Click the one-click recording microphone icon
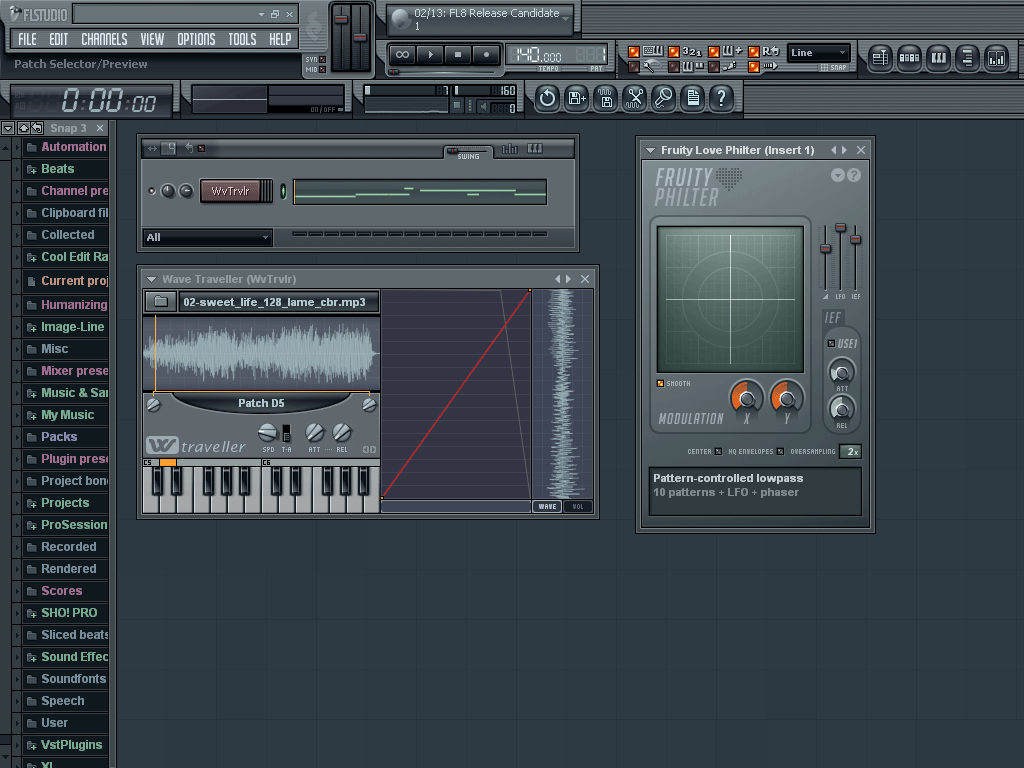The height and width of the screenshot is (768, 1024). pyautogui.click(x=664, y=99)
